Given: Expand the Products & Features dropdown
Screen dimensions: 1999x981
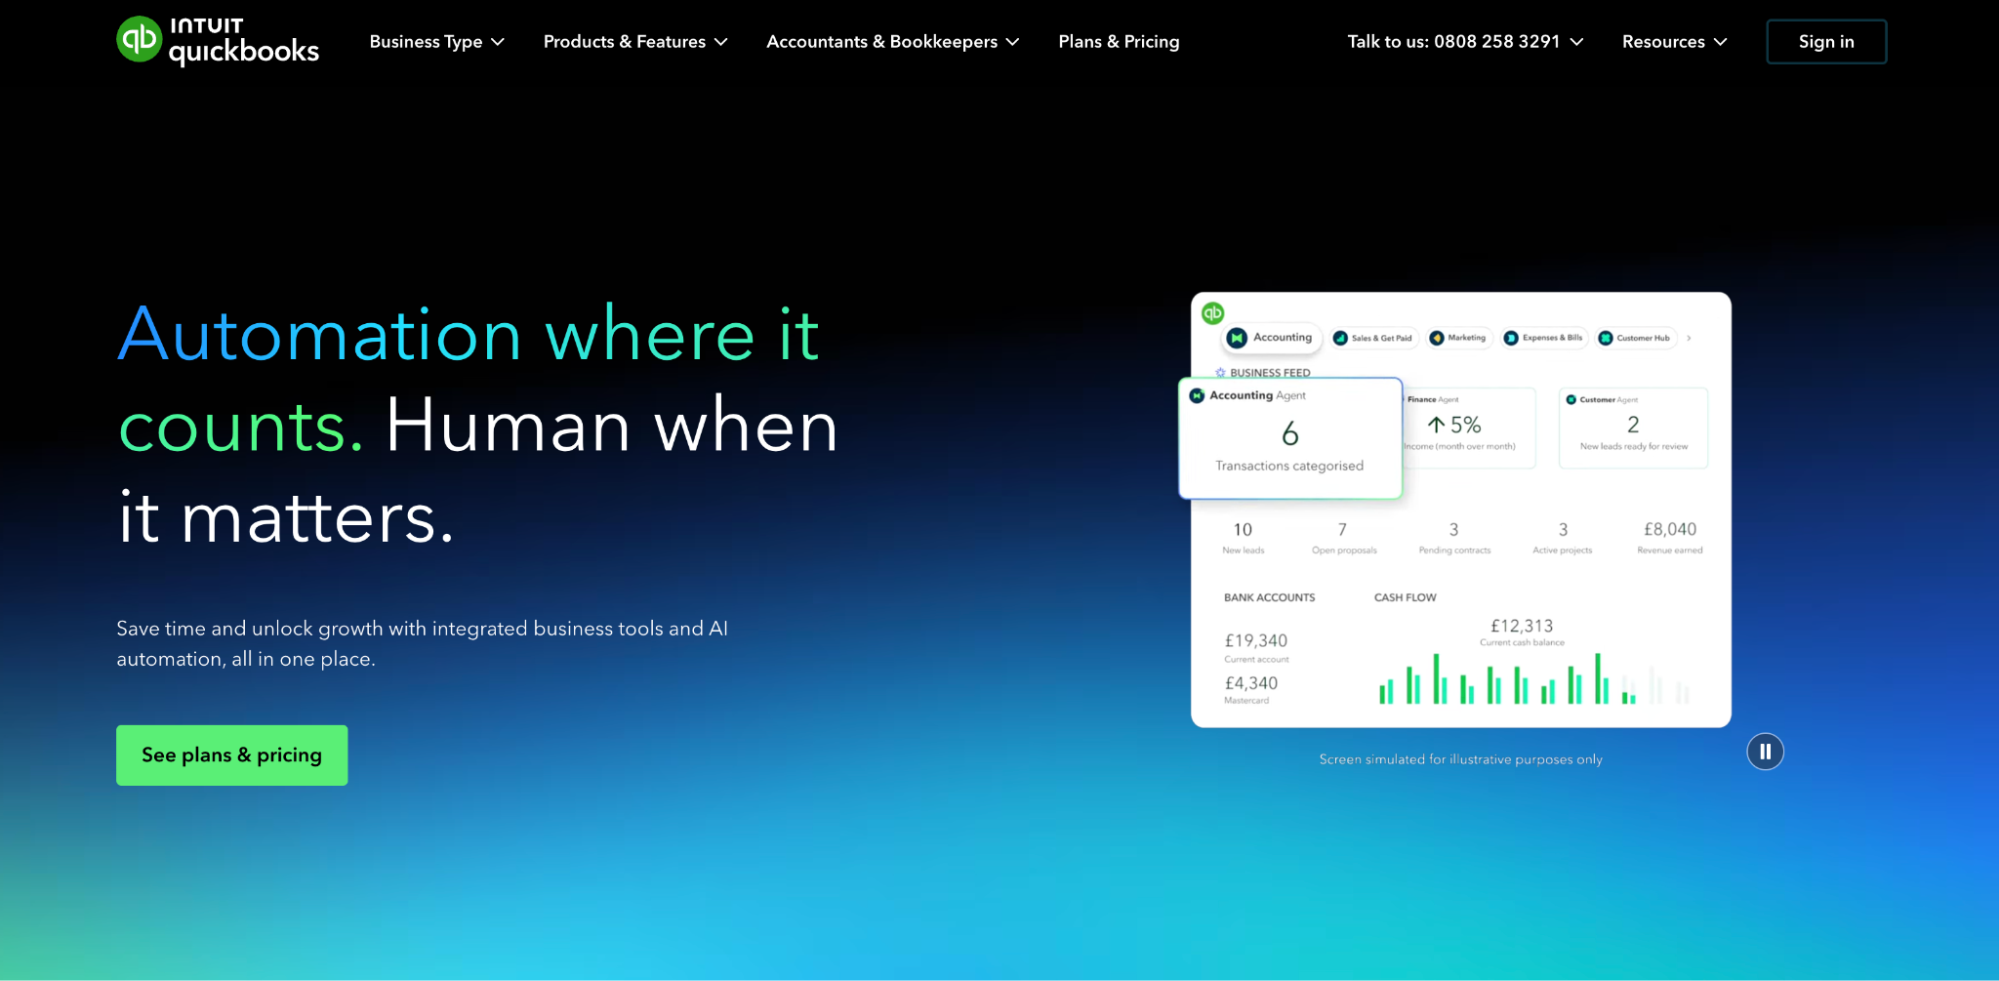Looking at the screenshot, I should [x=635, y=42].
